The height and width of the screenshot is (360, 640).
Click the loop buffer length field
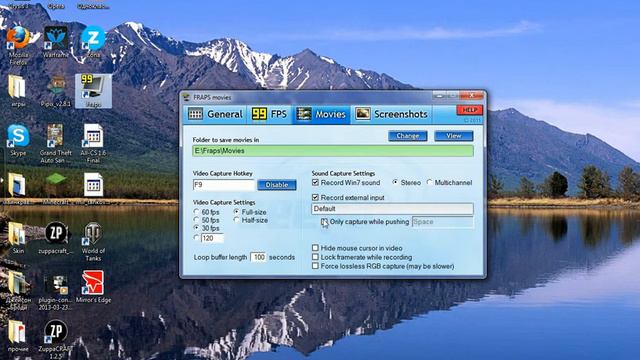[x=258, y=257]
